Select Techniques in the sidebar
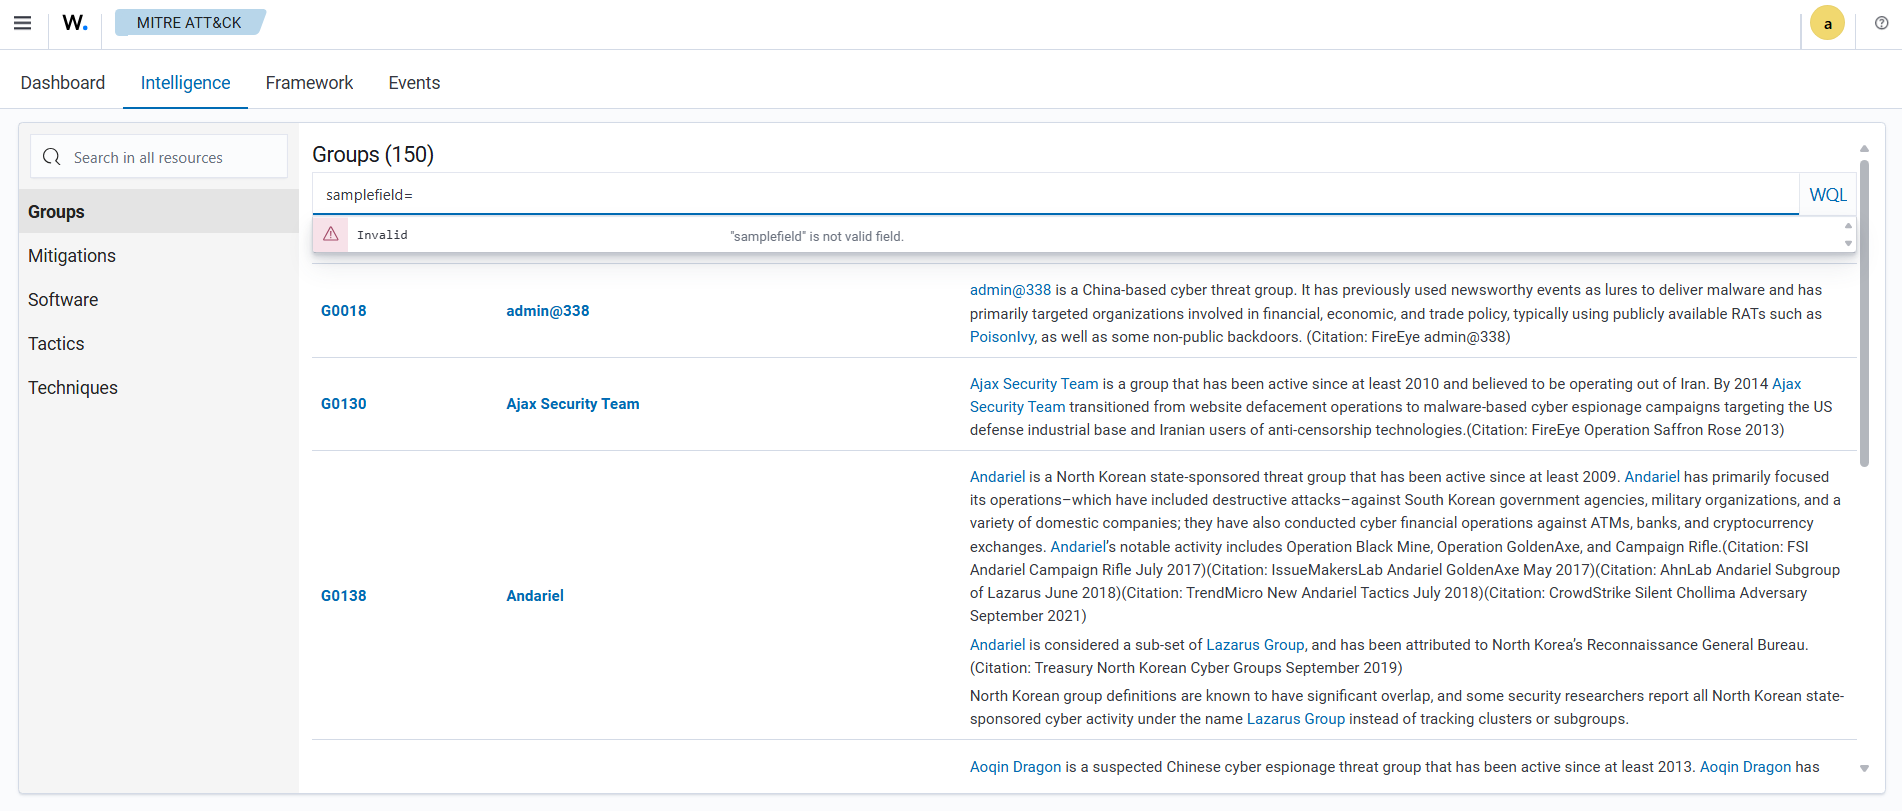This screenshot has width=1902, height=811. point(73,388)
